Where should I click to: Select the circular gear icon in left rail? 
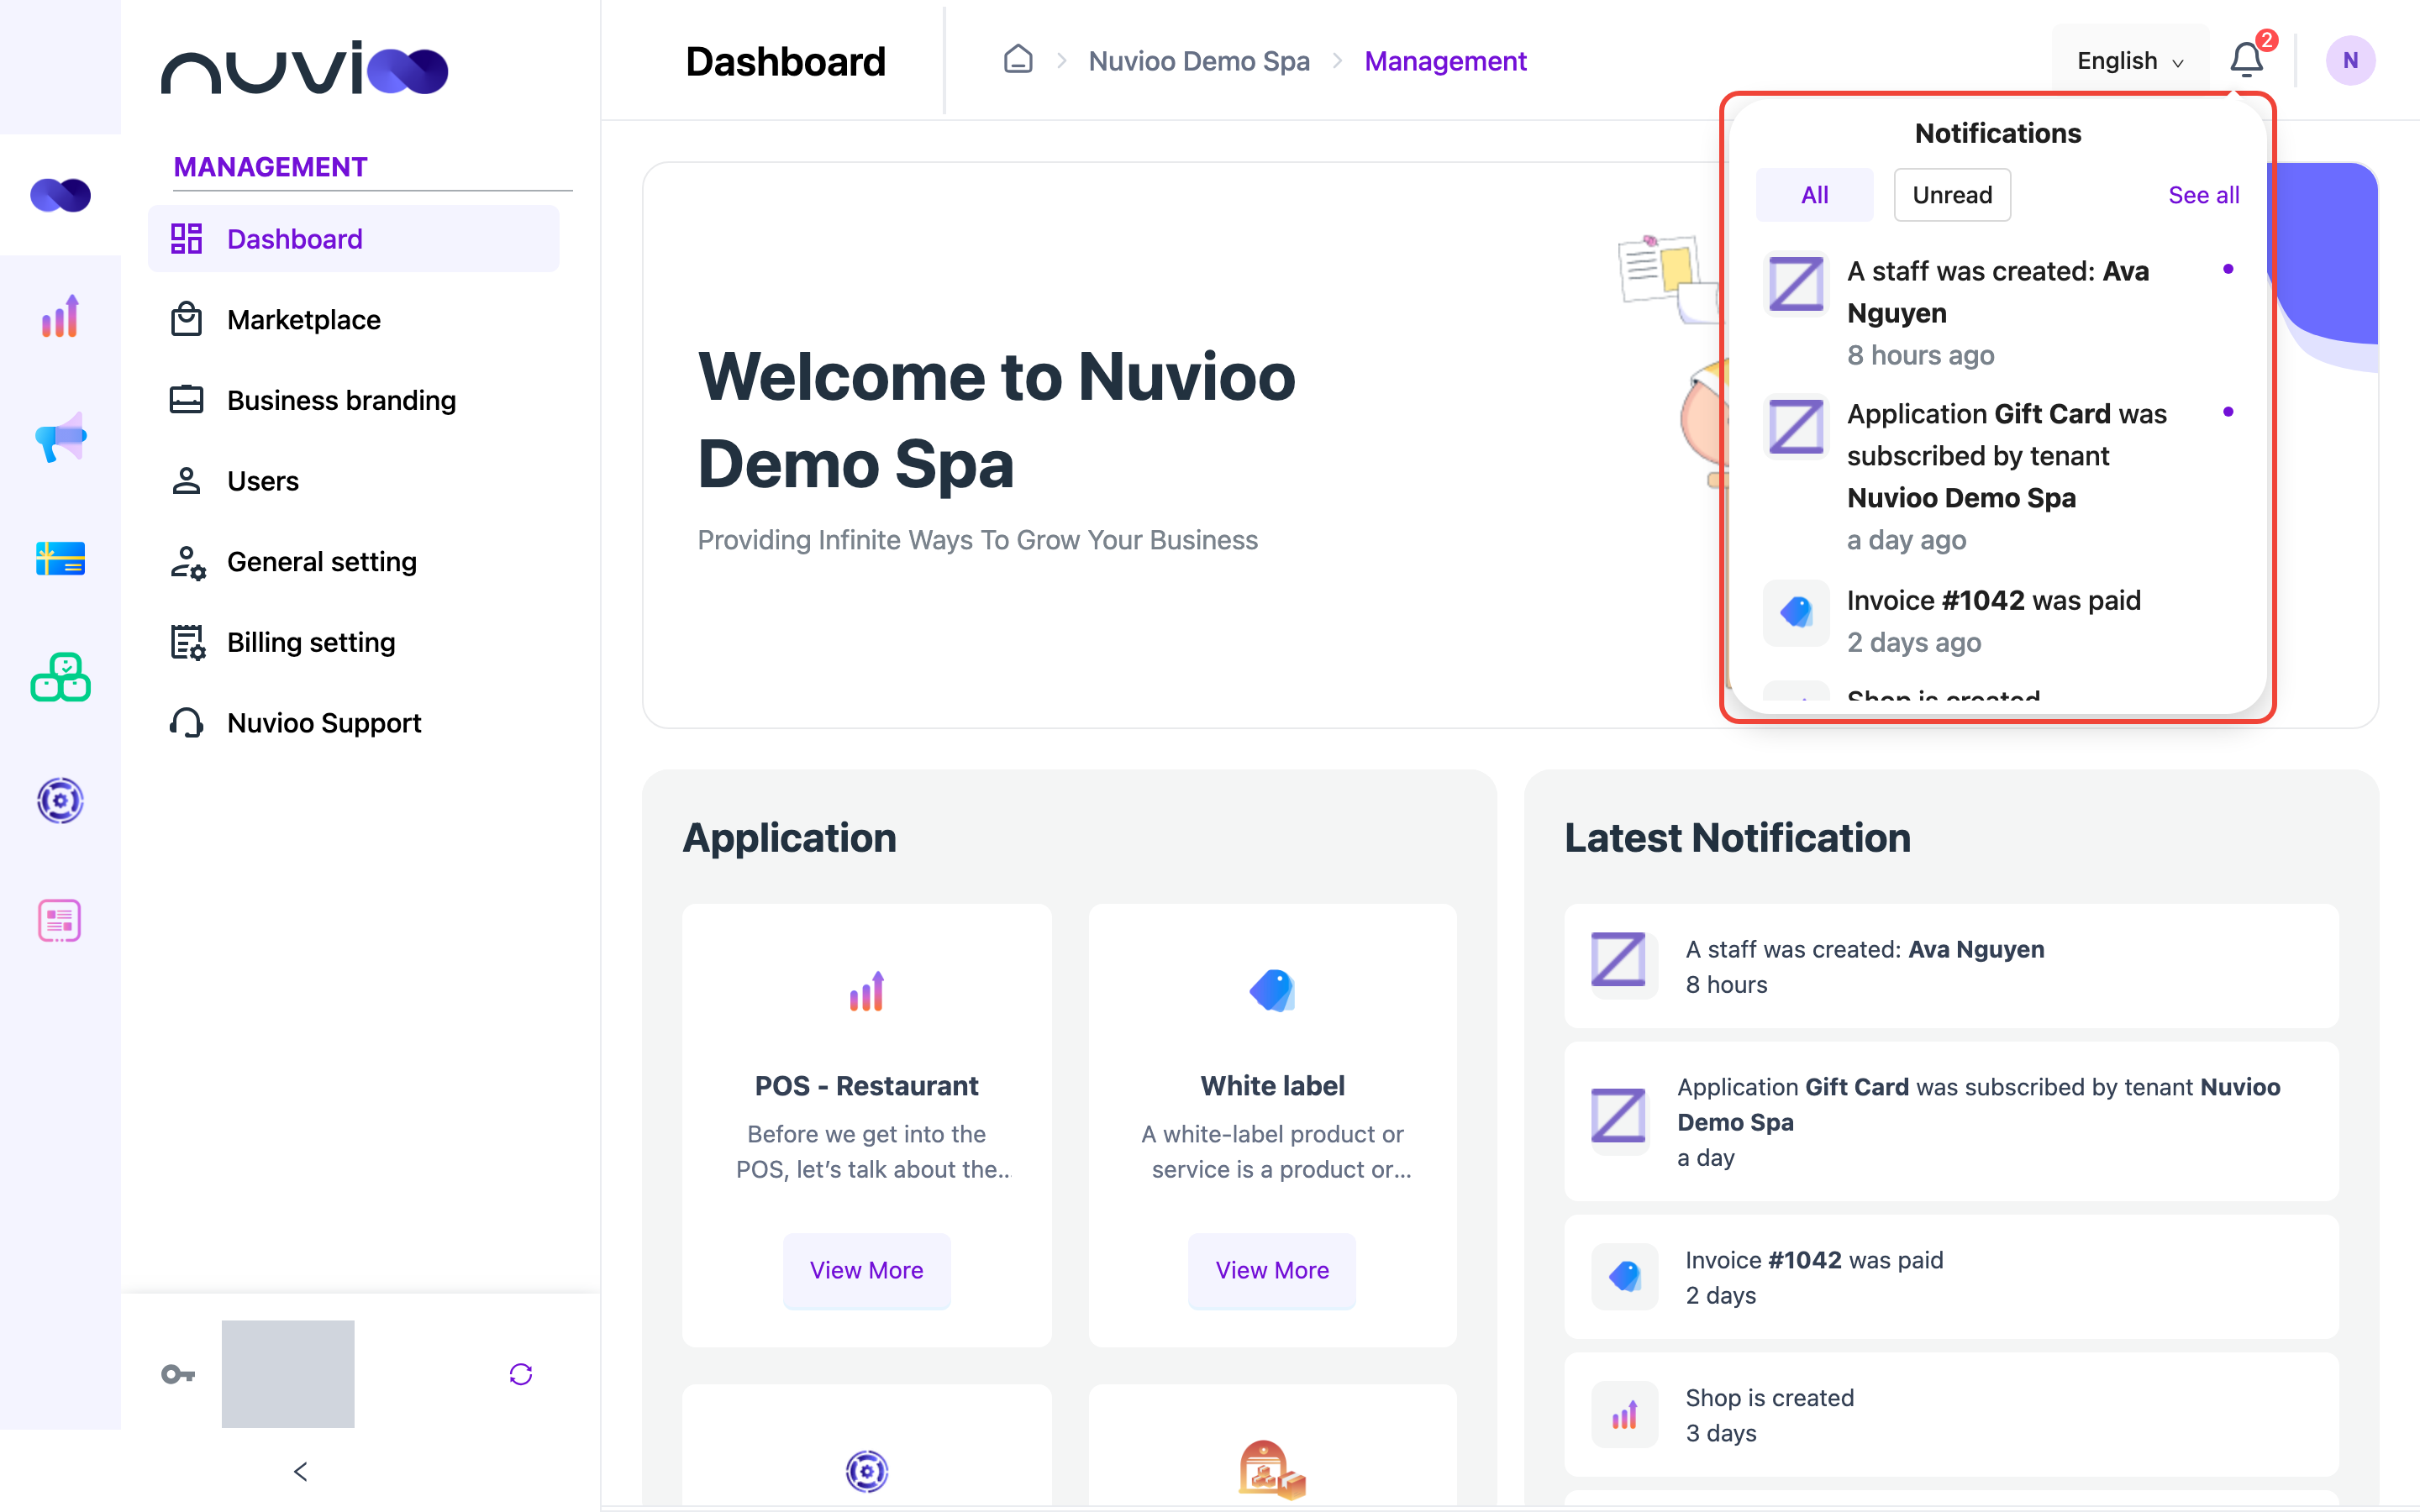(x=60, y=800)
